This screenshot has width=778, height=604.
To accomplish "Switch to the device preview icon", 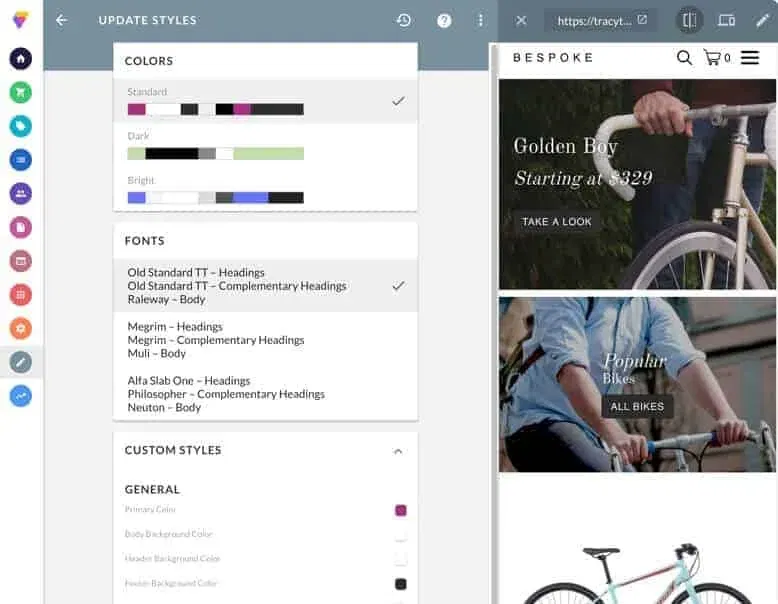I will [726, 20].
